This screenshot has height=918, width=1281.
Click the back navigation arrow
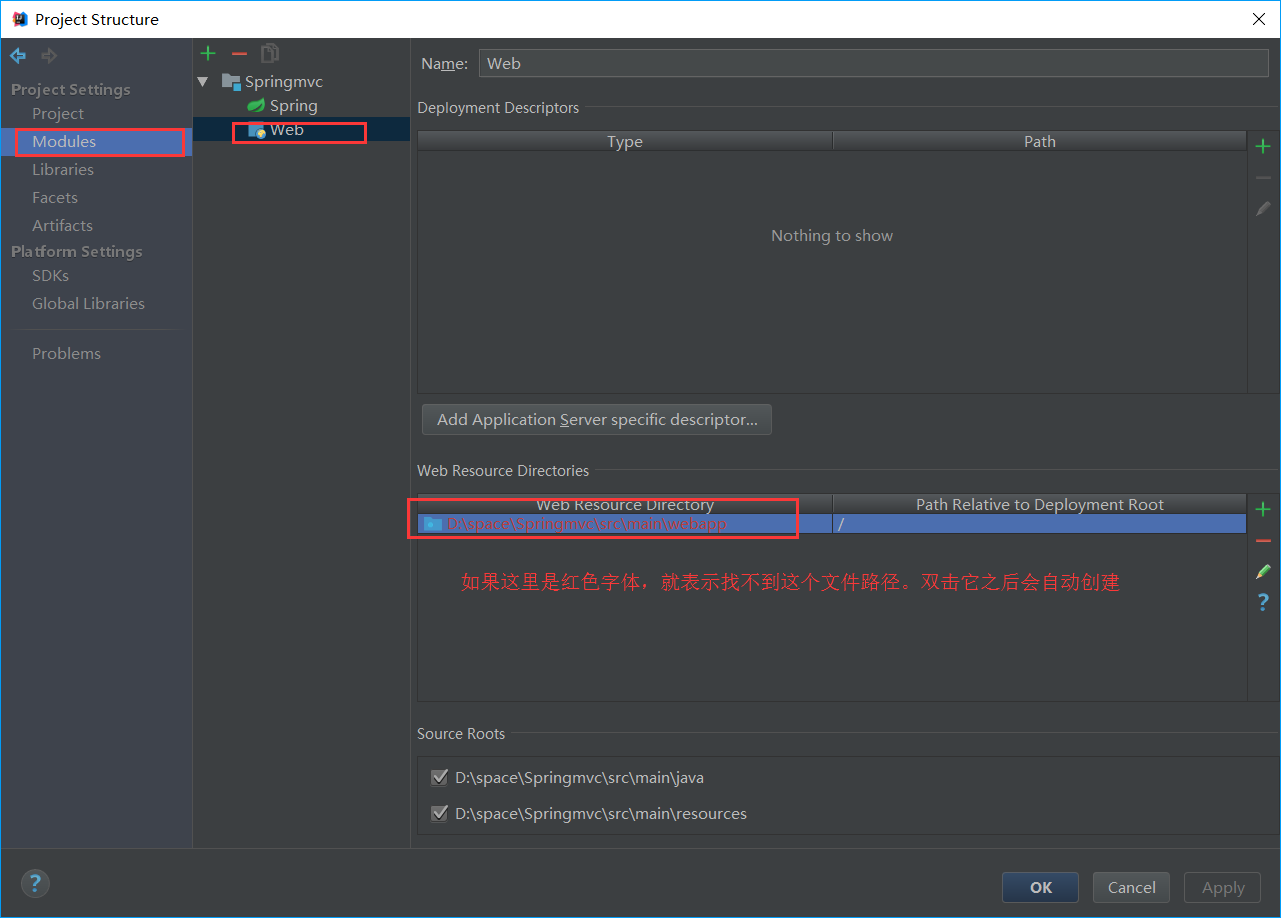click(x=18, y=56)
